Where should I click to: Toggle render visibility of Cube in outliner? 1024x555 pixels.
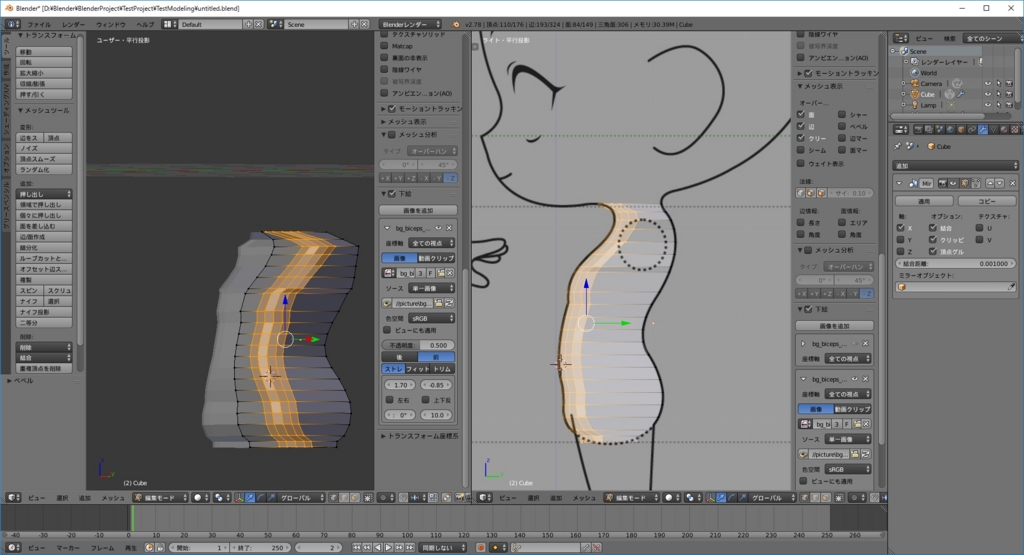click(1009, 94)
